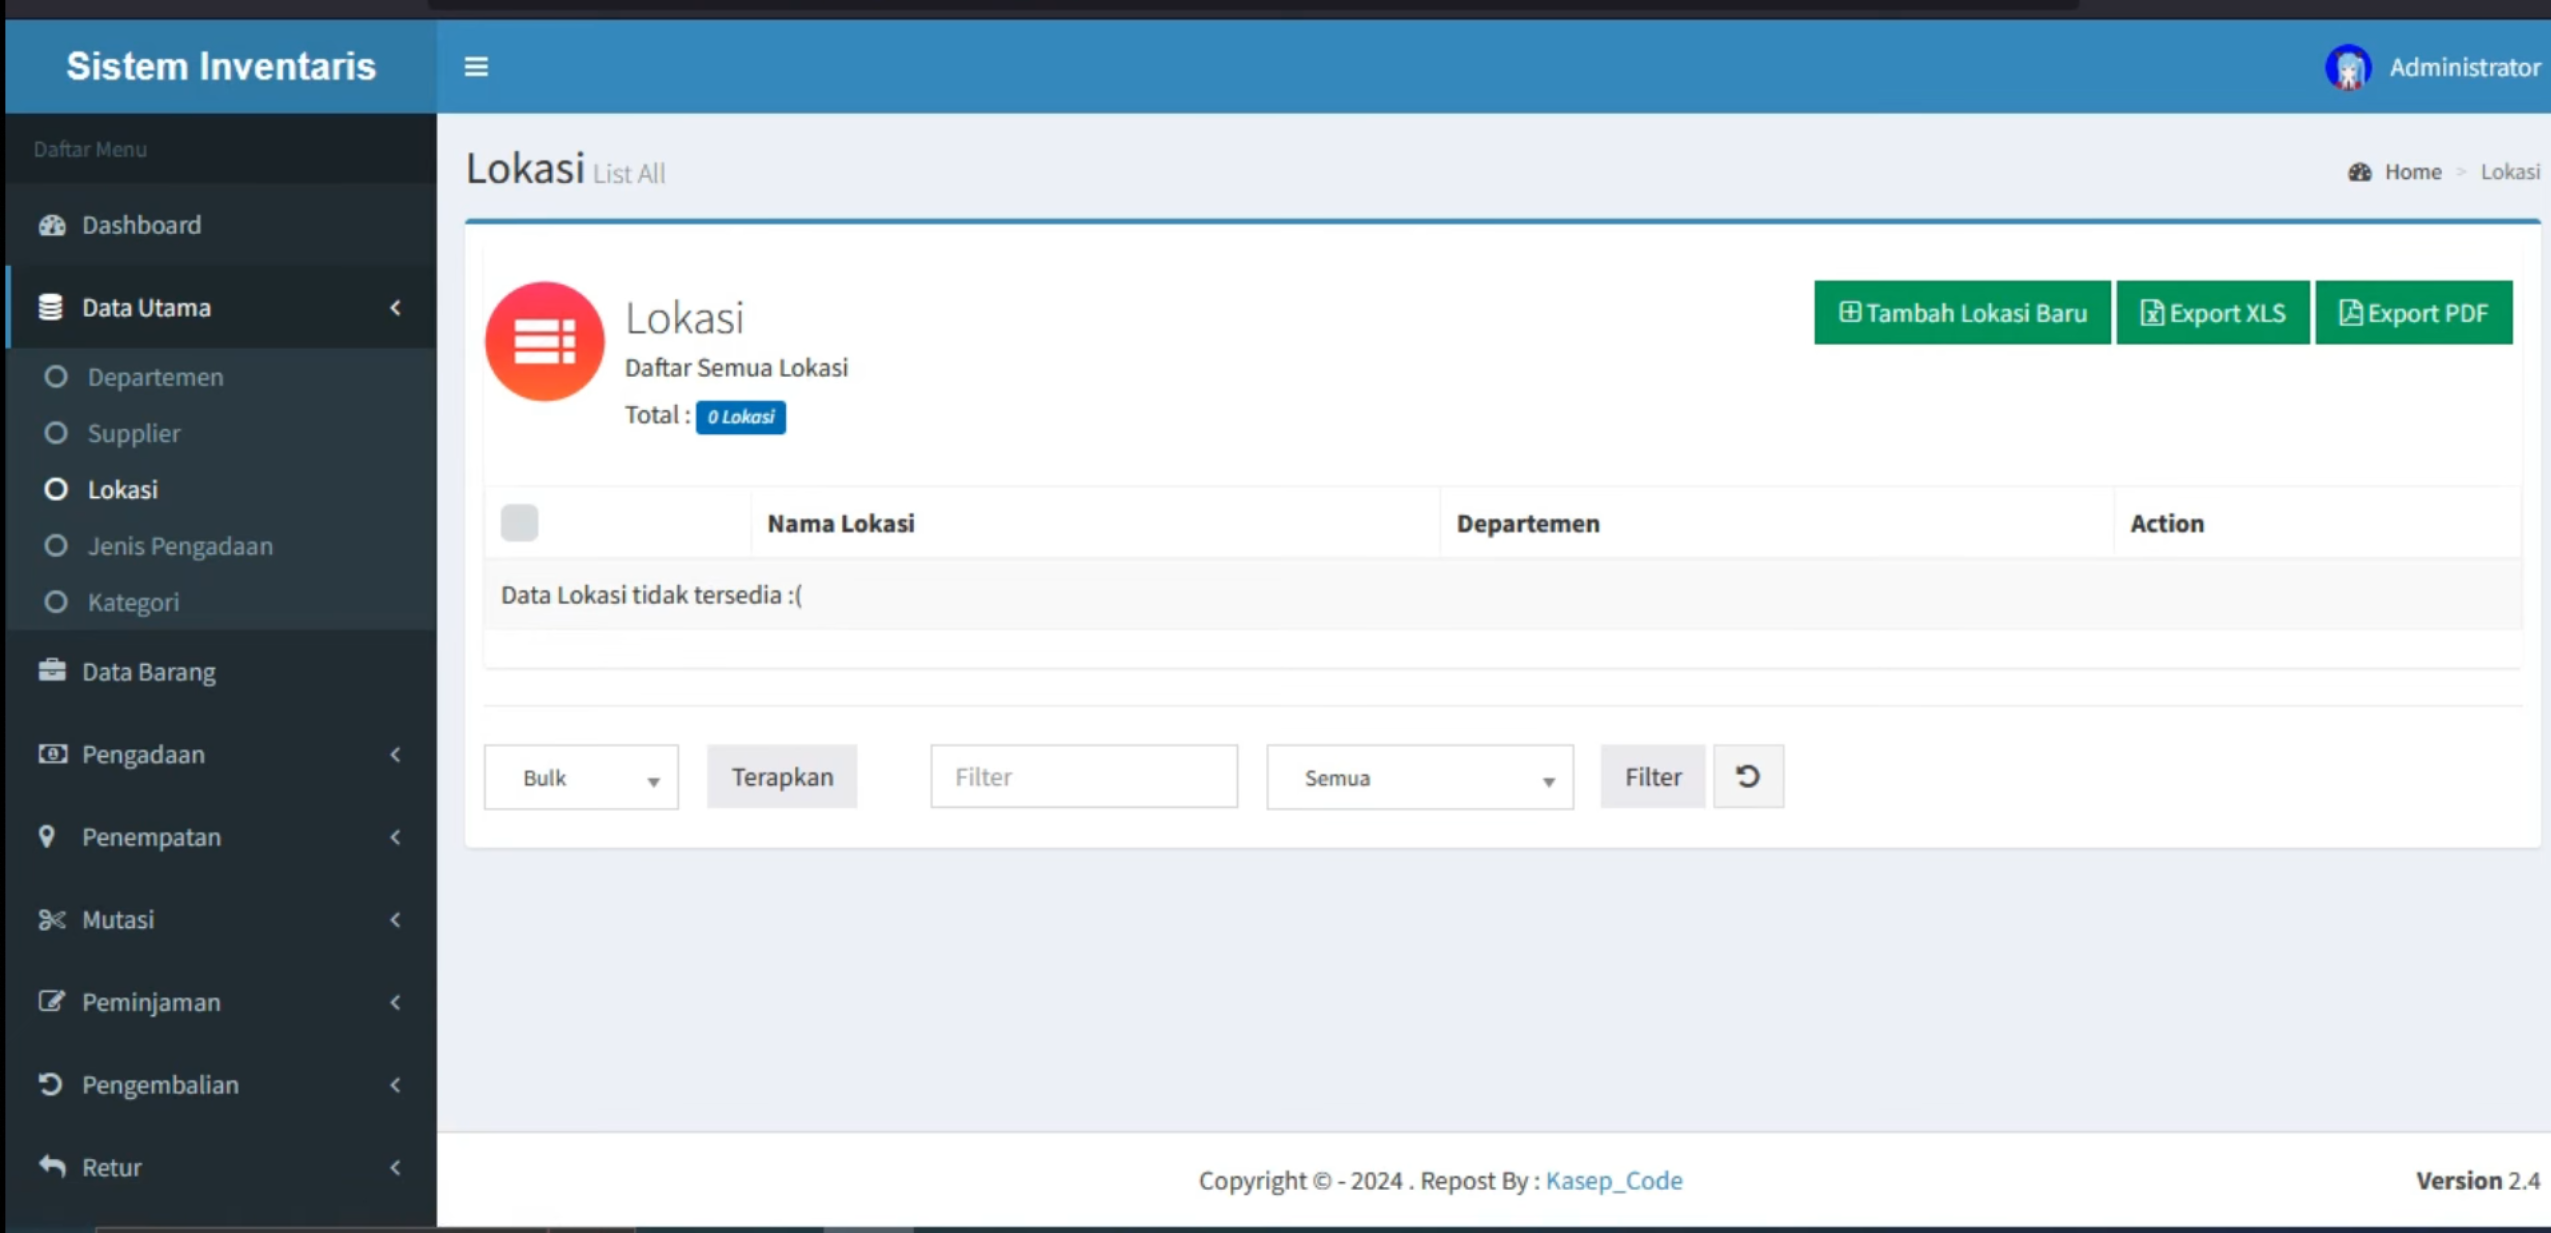This screenshot has height=1233, width=2551.
Task: Click the Administrator avatar icon
Action: (2348, 68)
